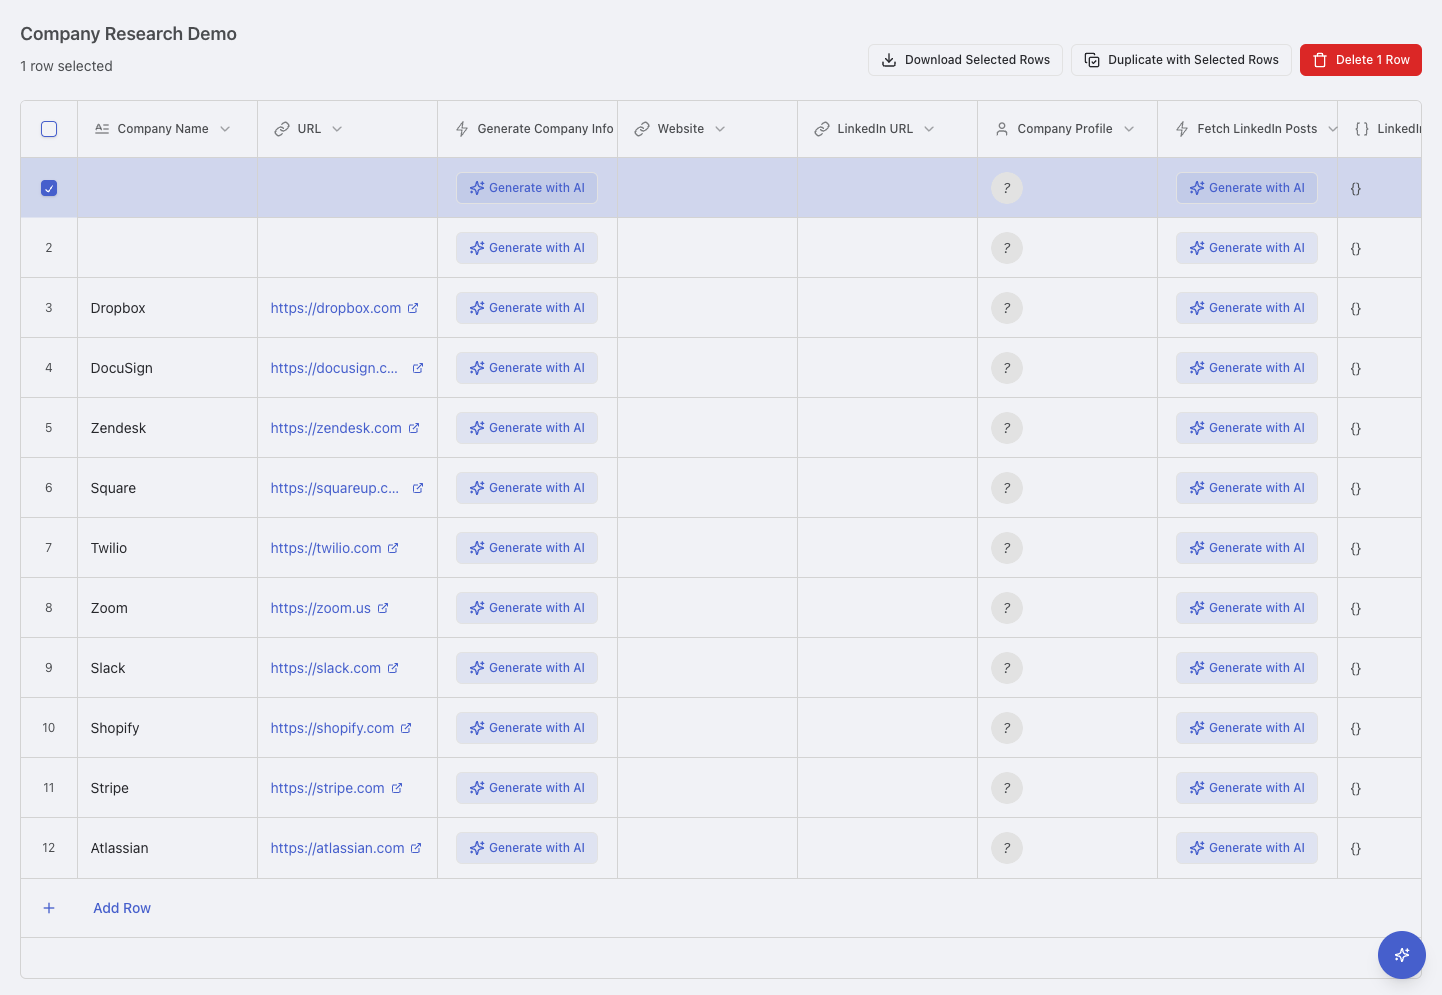1442x995 pixels.
Task: Generate Company Info with AI for Atlassian
Action: pyautogui.click(x=527, y=848)
